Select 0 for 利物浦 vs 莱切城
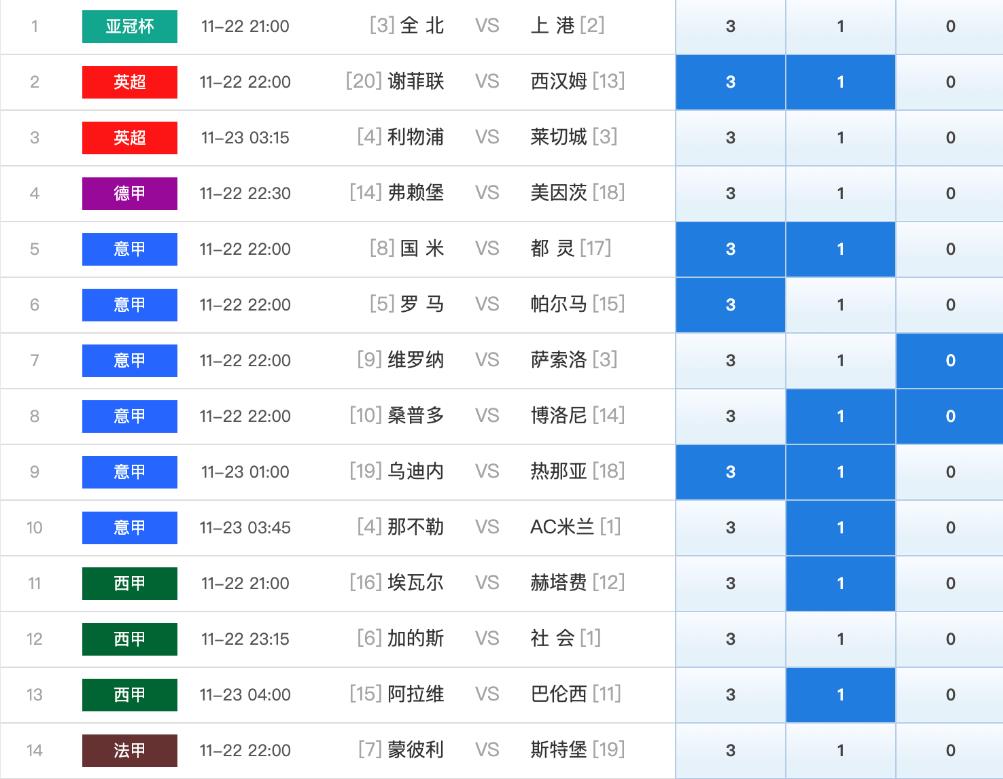The height and width of the screenshot is (779, 1003). point(950,138)
